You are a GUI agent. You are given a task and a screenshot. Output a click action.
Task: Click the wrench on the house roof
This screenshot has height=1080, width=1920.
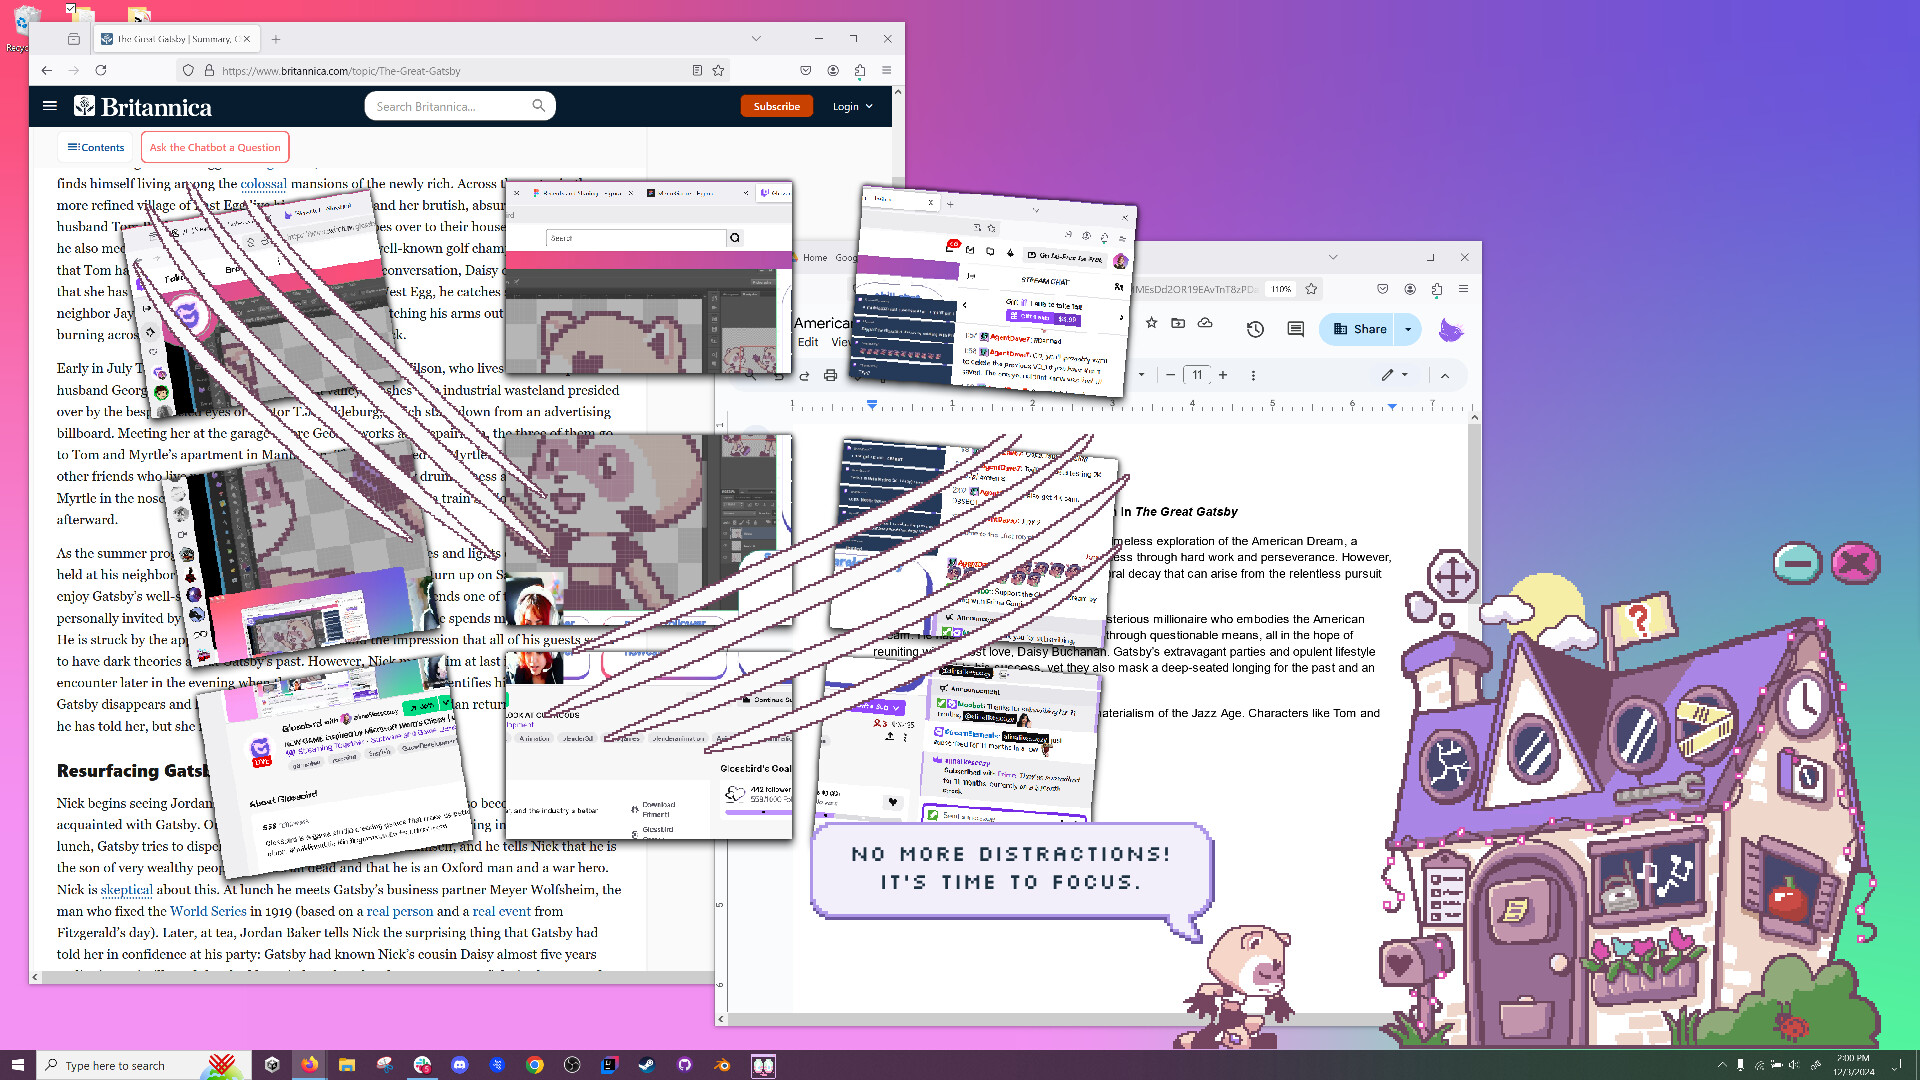[x=1658, y=790]
